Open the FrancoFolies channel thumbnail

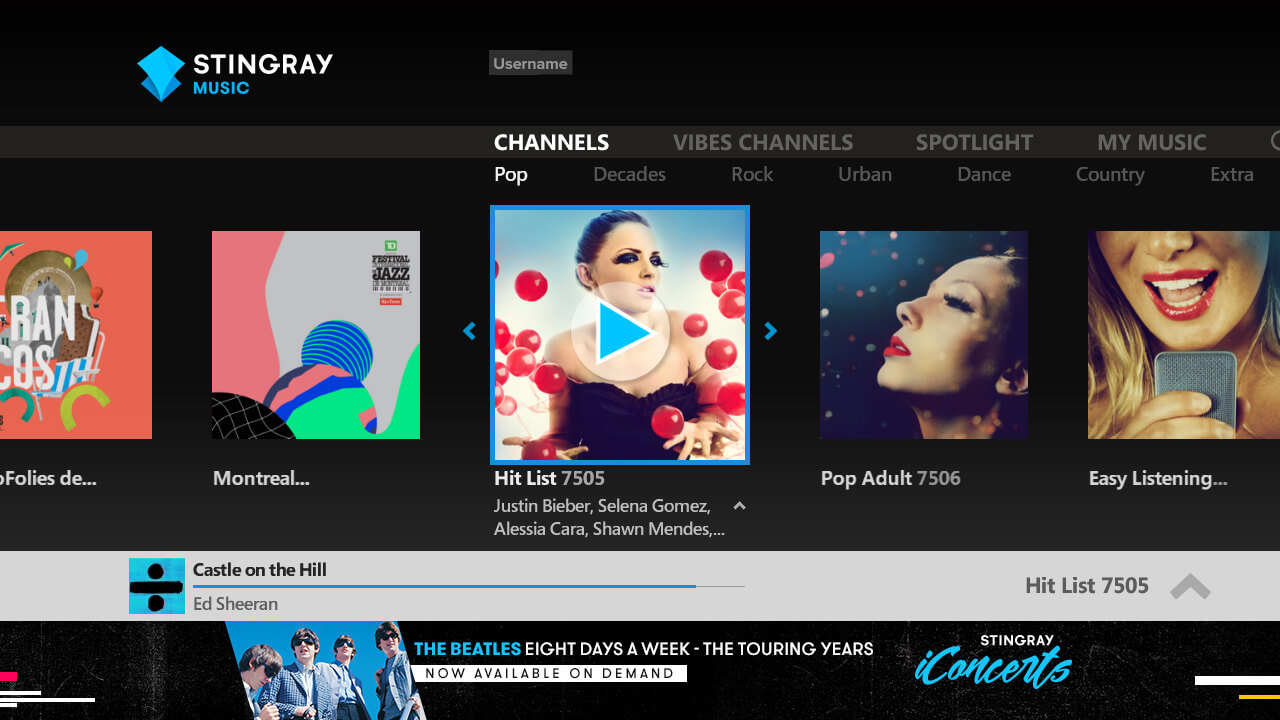point(76,335)
